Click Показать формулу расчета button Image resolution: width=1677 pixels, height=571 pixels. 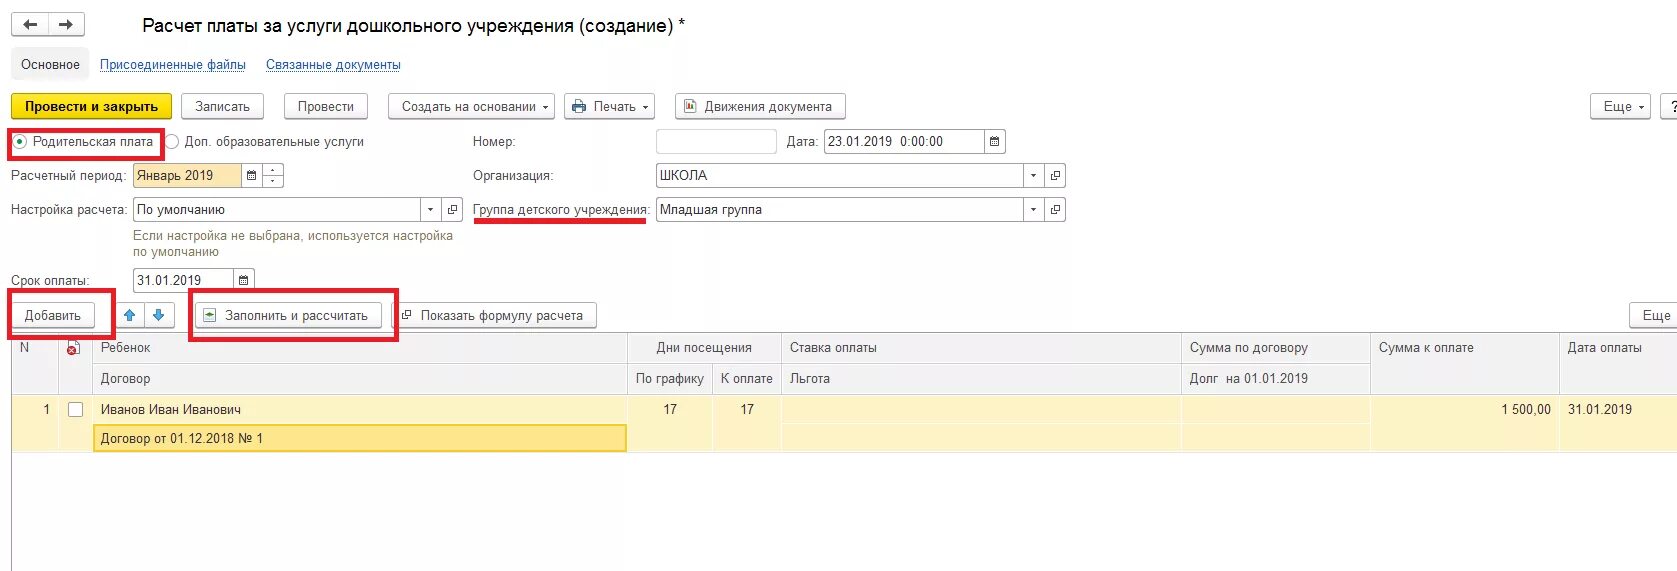[493, 315]
